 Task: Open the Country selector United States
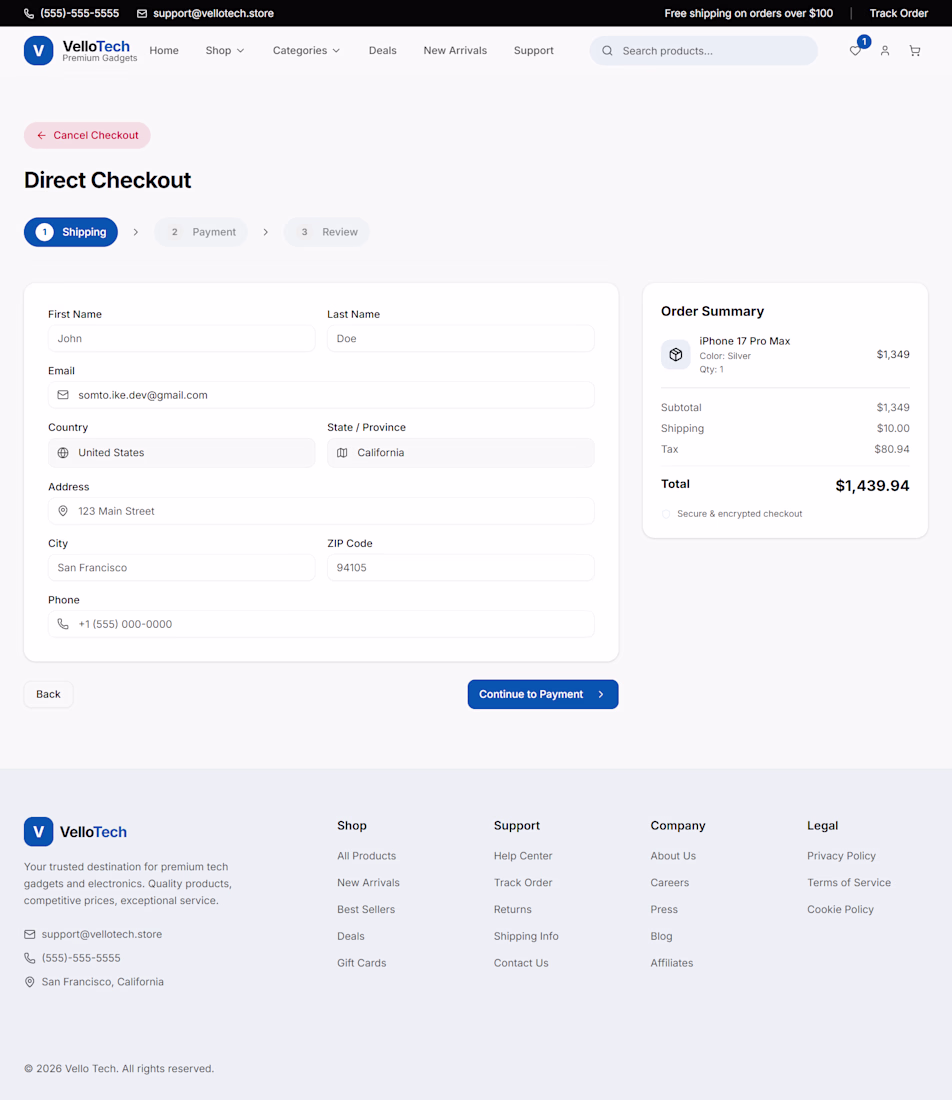(x=181, y=452)
